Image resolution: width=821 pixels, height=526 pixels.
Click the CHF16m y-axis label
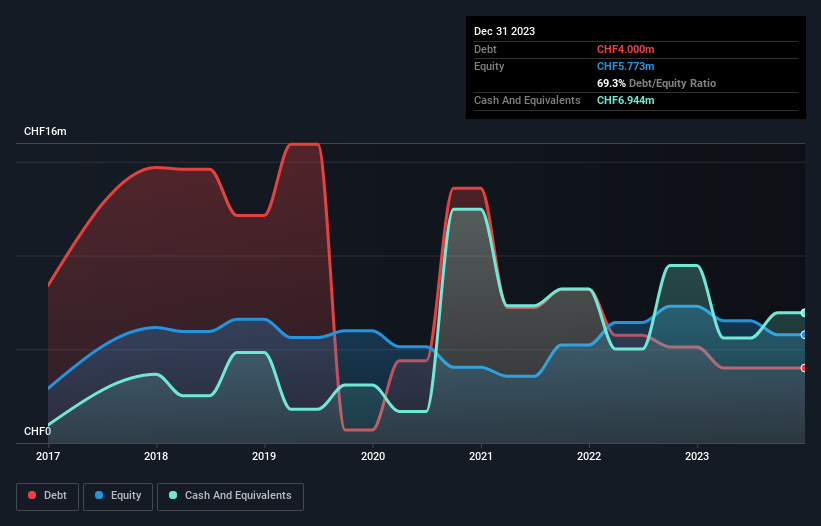(x=45, y=131)
